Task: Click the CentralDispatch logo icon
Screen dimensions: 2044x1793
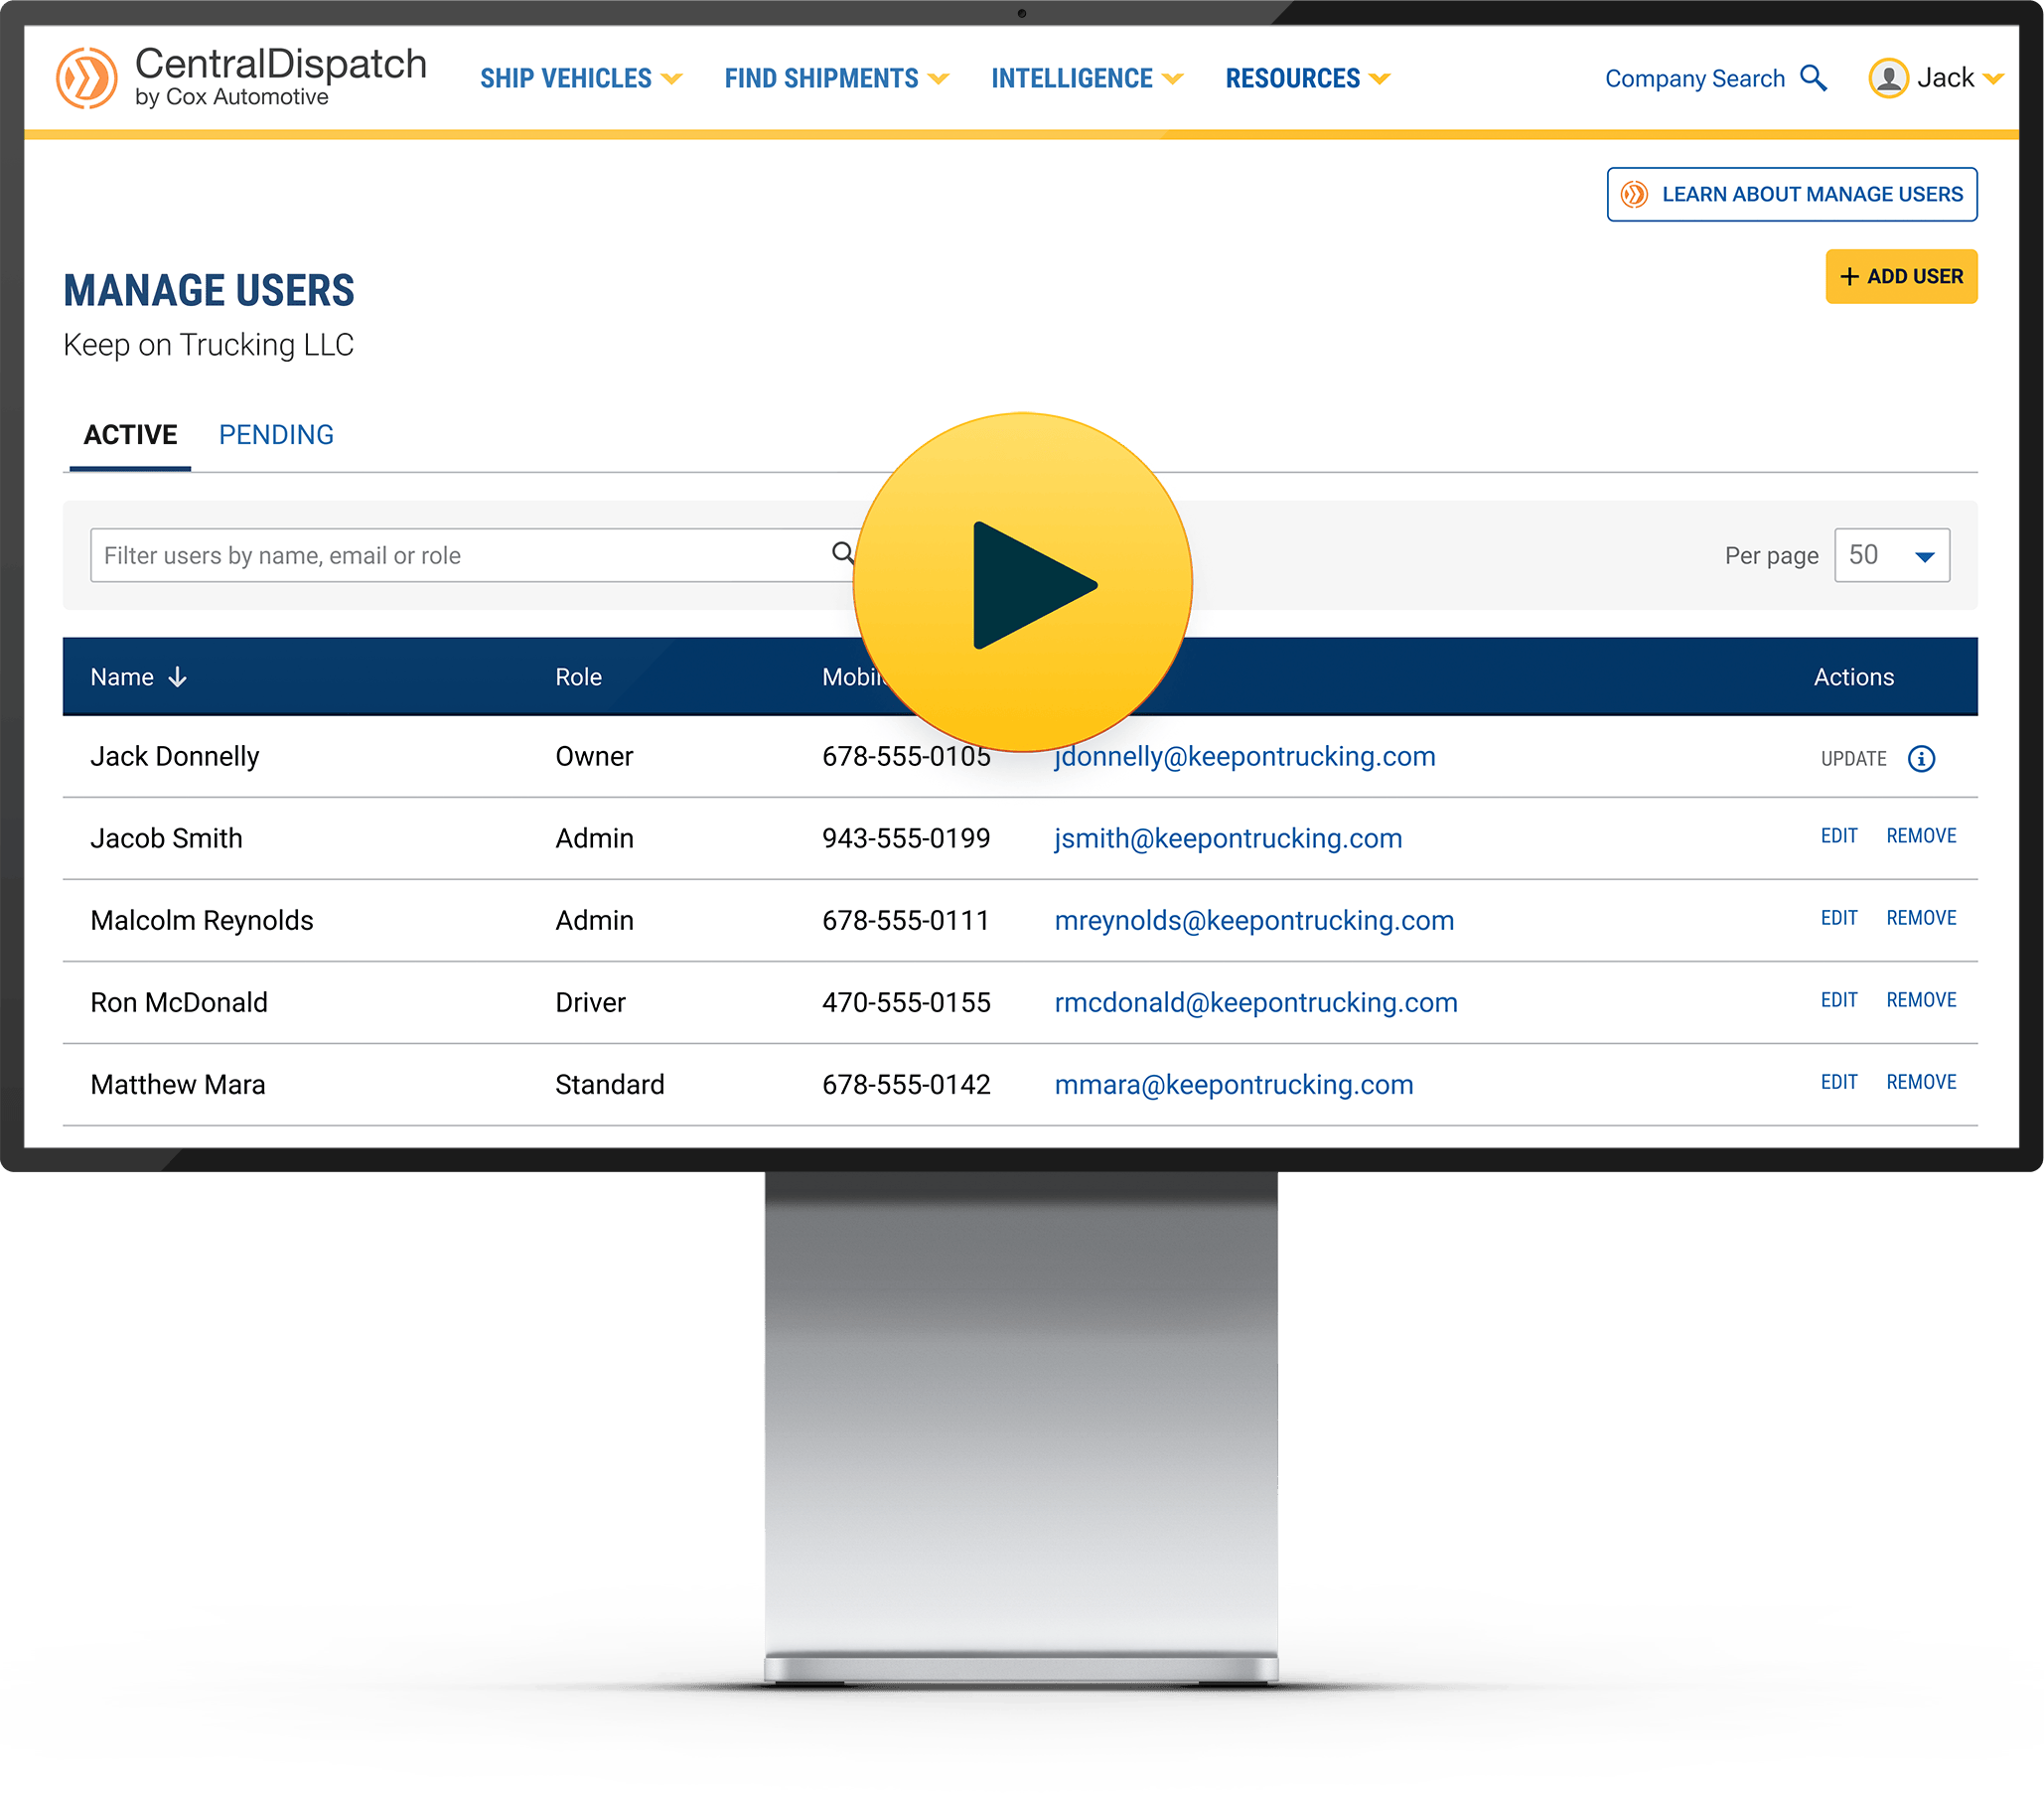Action: (86, 78)
